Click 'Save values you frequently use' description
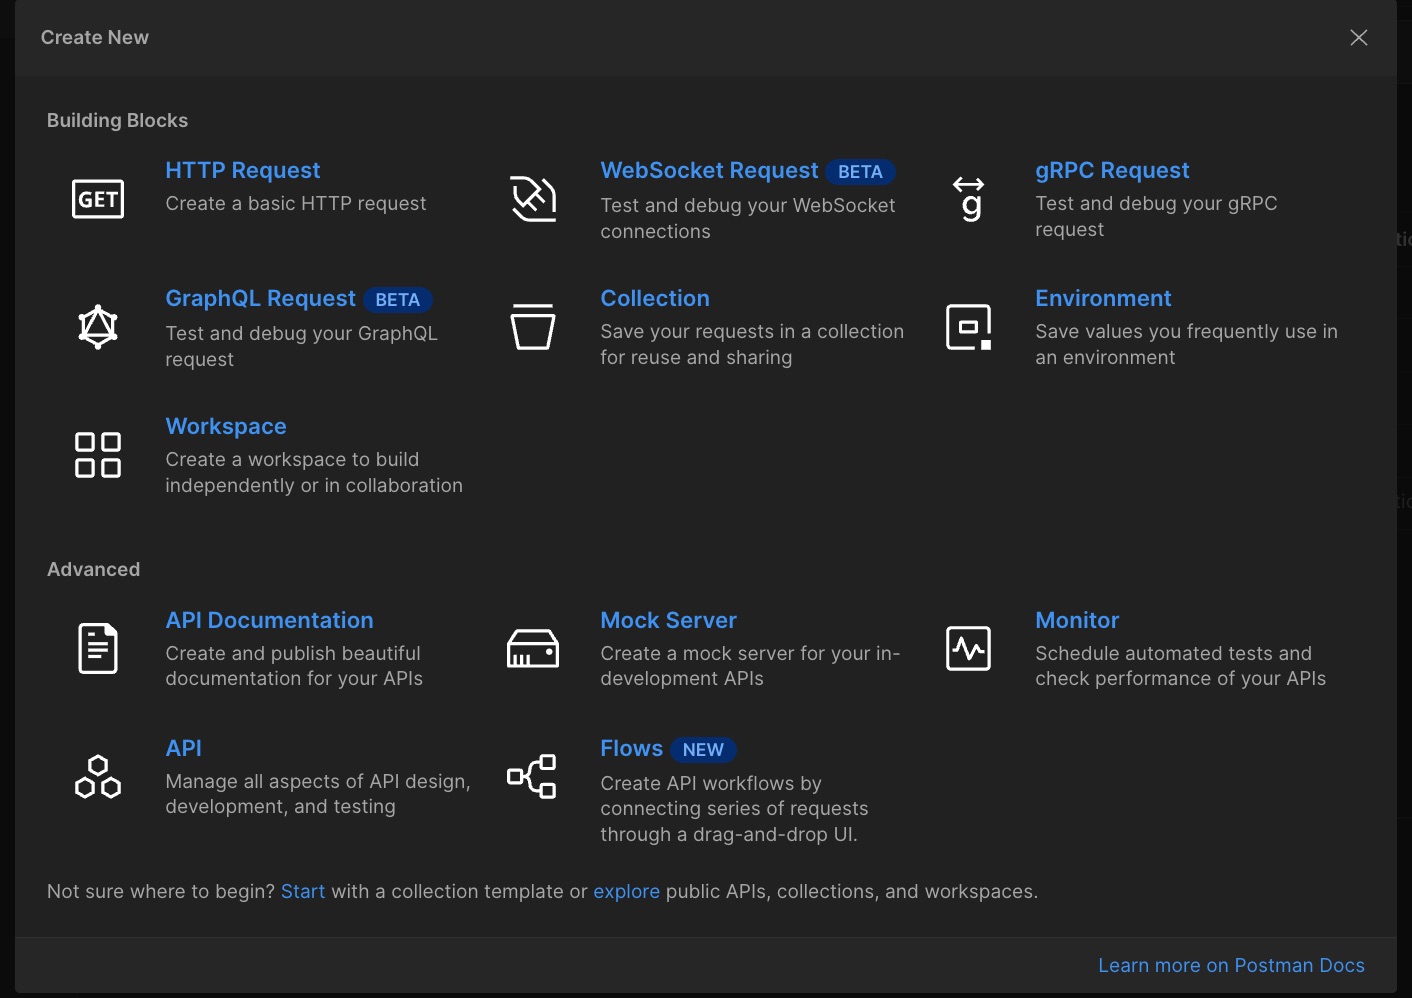The height and width of the screenshot is (998, 1412). click(1186, 344)
